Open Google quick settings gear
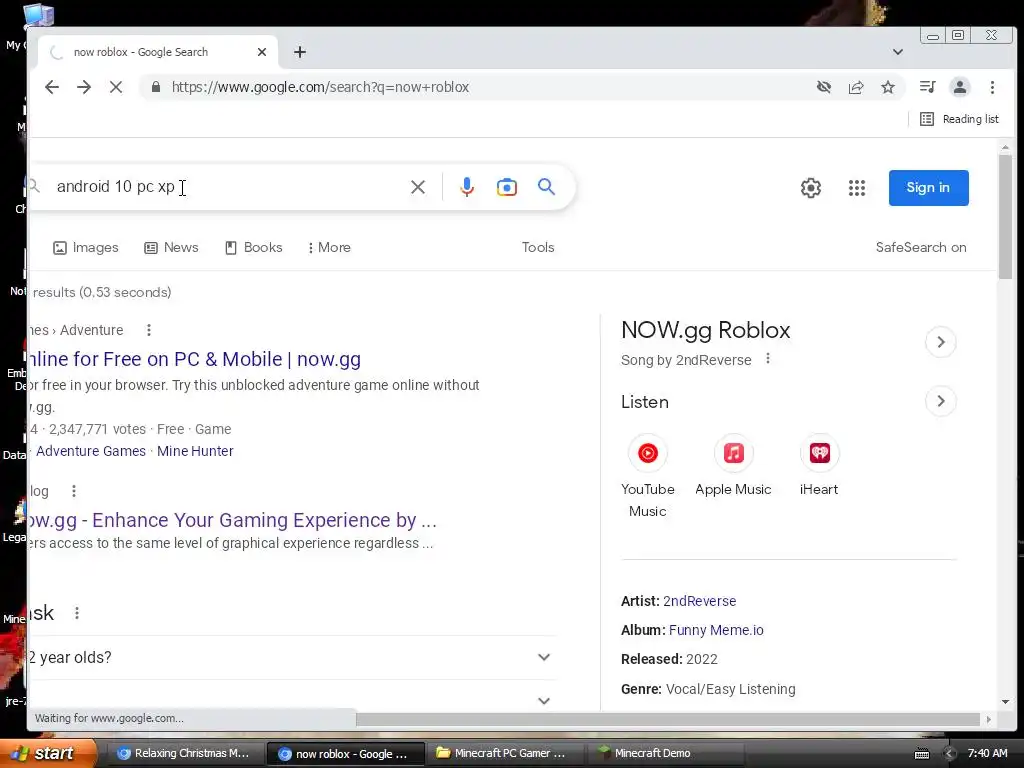This screenshot has width=1024, height=768. pos(810,188)
